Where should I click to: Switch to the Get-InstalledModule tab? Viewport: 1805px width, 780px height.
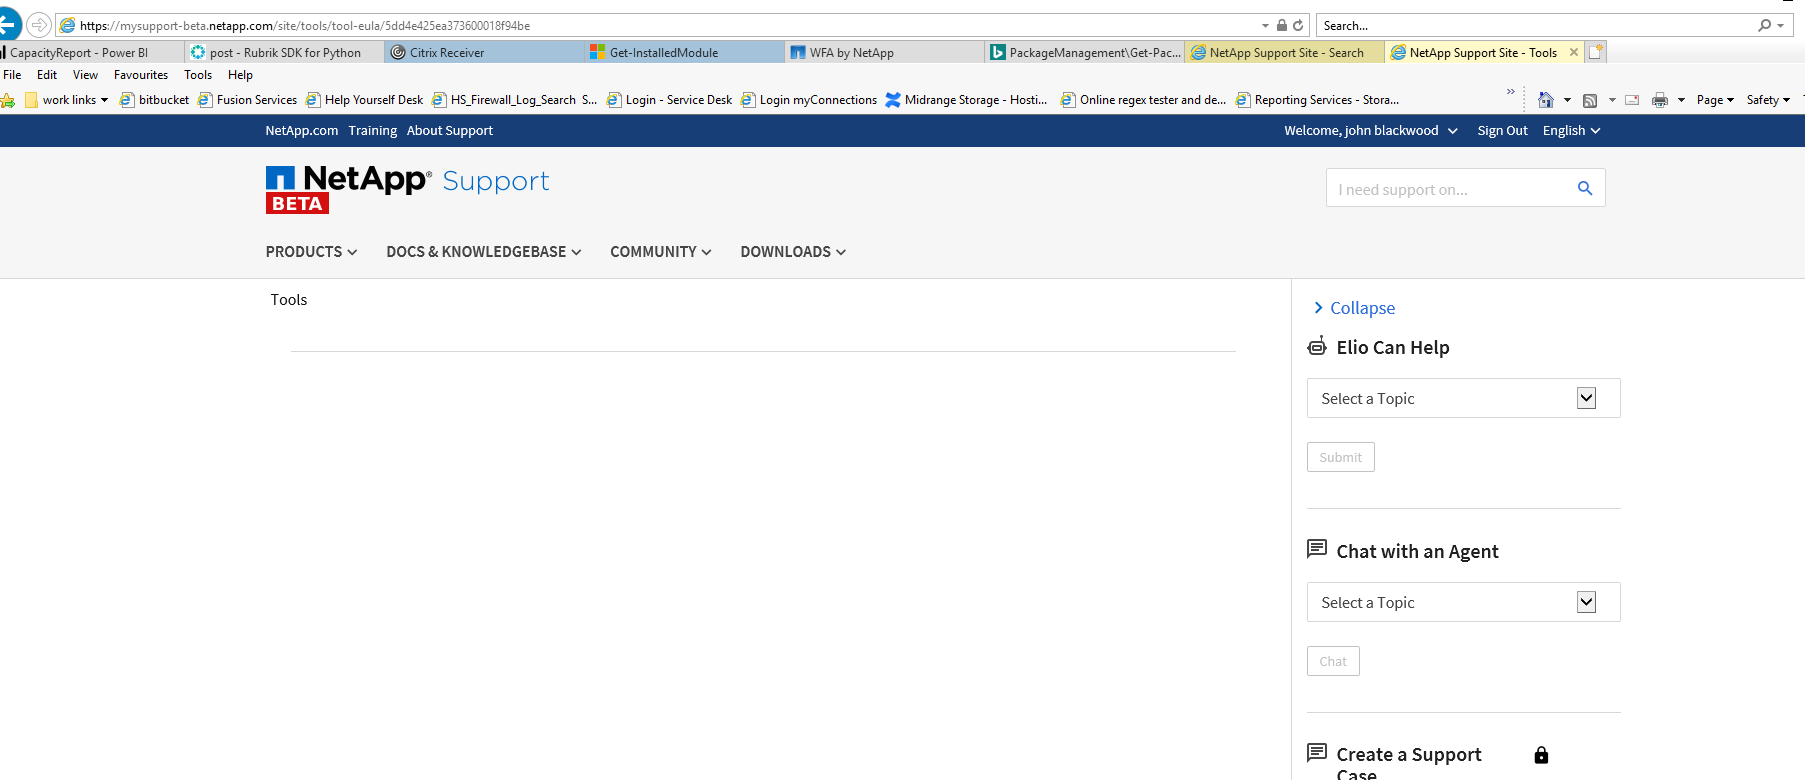click(x=685, y=52)
